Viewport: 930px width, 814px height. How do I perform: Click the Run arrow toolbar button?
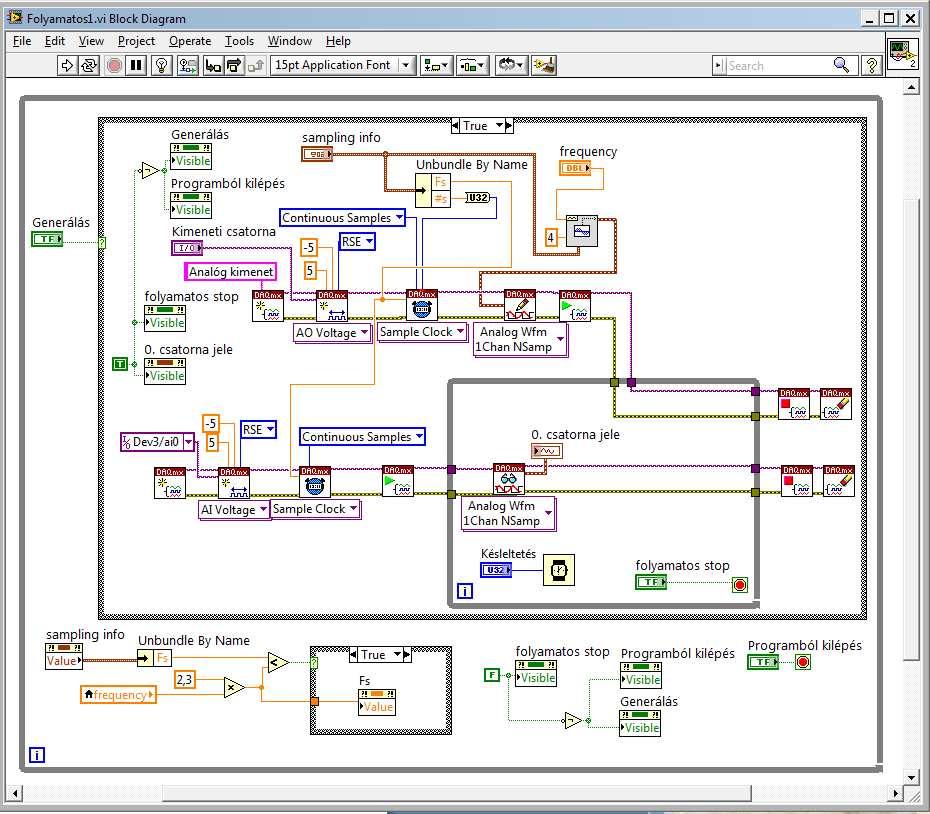[67, 65]
